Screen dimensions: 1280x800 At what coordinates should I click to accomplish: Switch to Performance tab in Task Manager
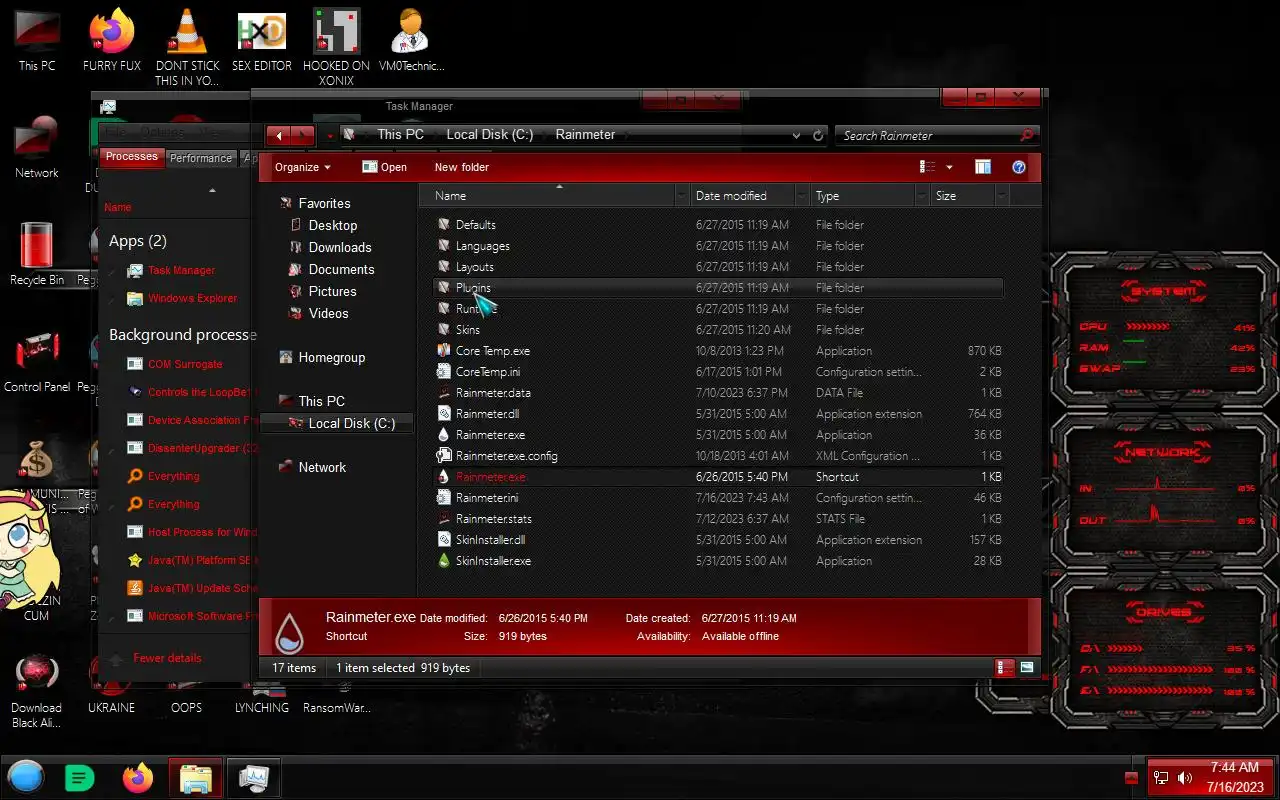pos(200,158)
